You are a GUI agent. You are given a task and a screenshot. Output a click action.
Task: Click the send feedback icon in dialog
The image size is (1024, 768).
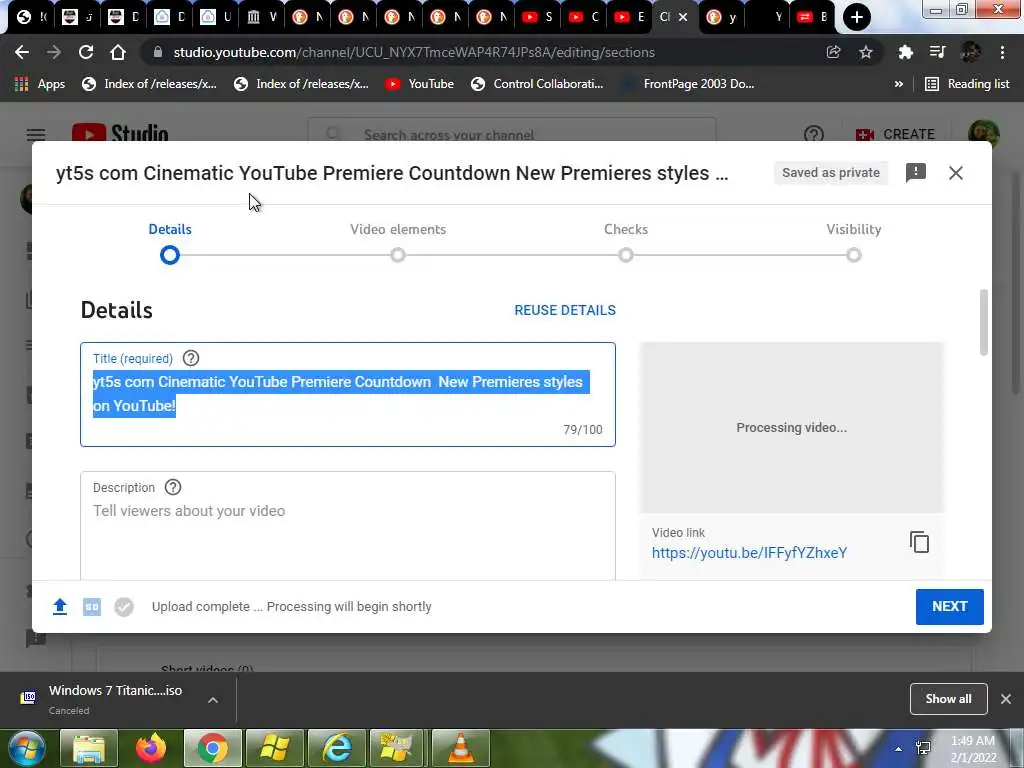[916, 172]
